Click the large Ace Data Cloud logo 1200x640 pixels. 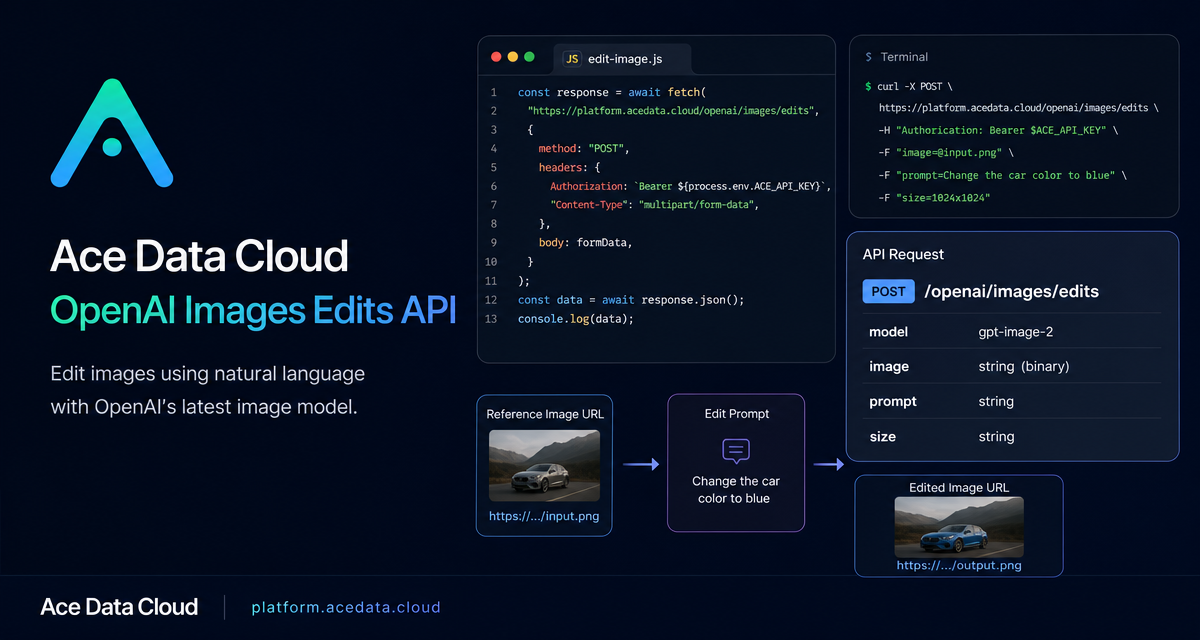[x=112, y=134]
